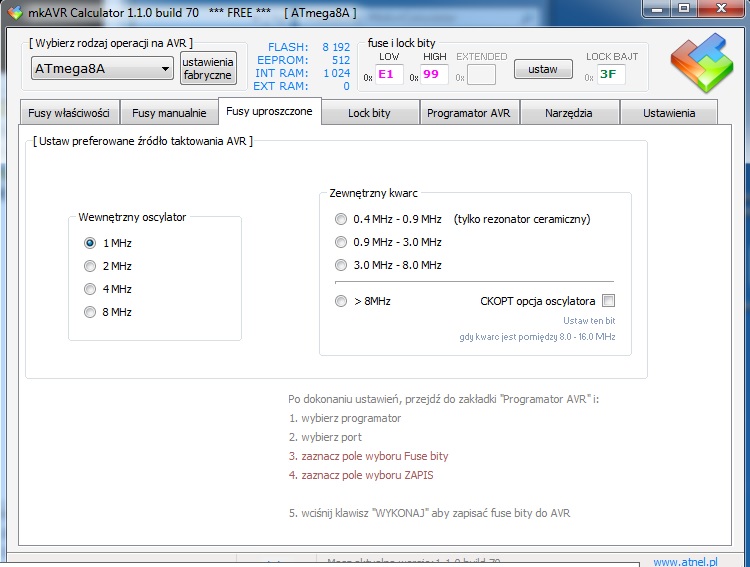Screen dimensions: 750x567
Task: Maximize the mkAVR Calculator window
Action: click(684, 9)
